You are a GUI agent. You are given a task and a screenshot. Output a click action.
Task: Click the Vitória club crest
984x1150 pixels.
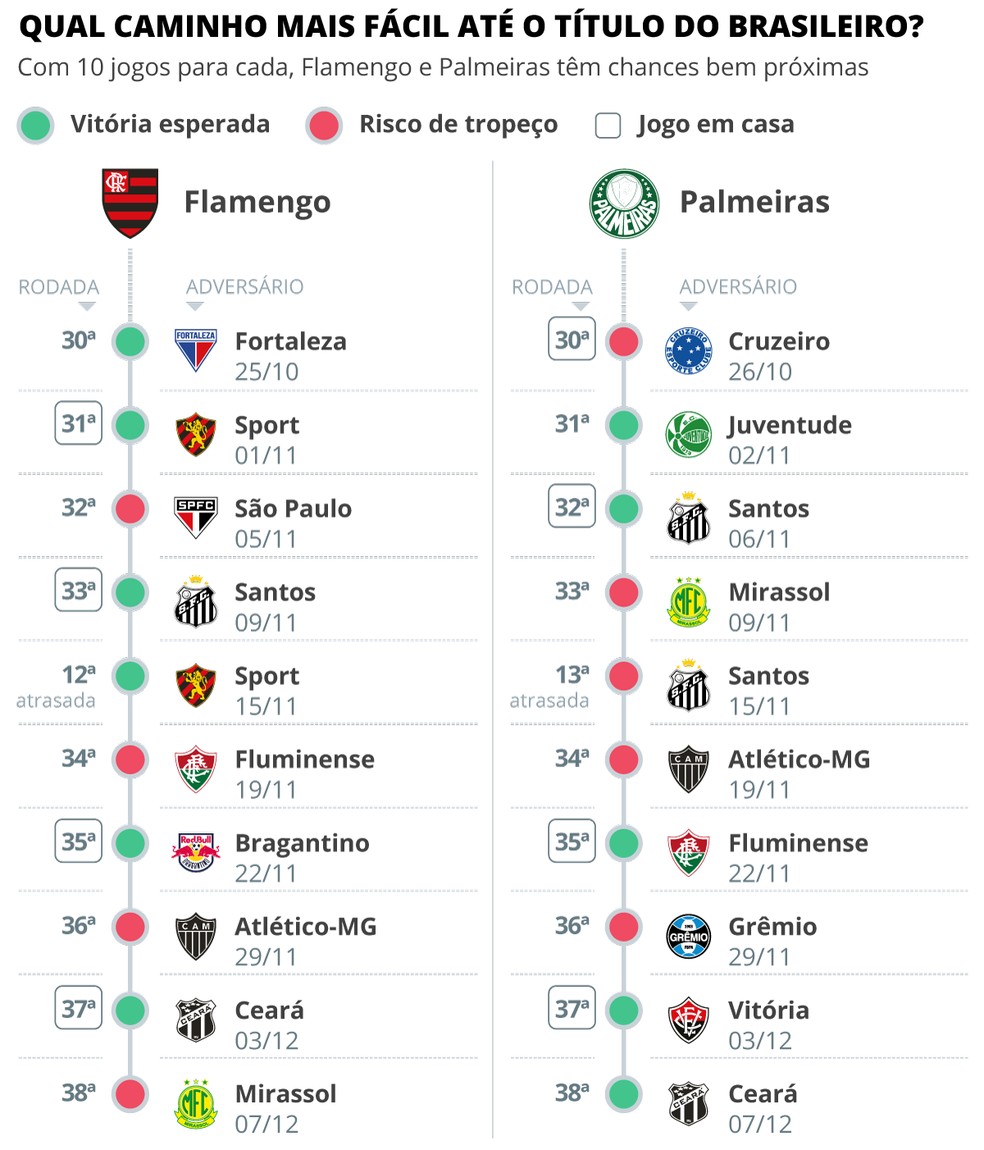(x=689, y=1020)
